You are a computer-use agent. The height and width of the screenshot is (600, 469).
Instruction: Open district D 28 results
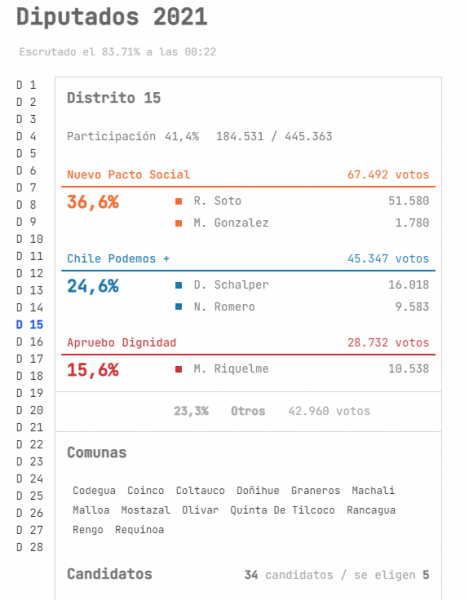29,547
